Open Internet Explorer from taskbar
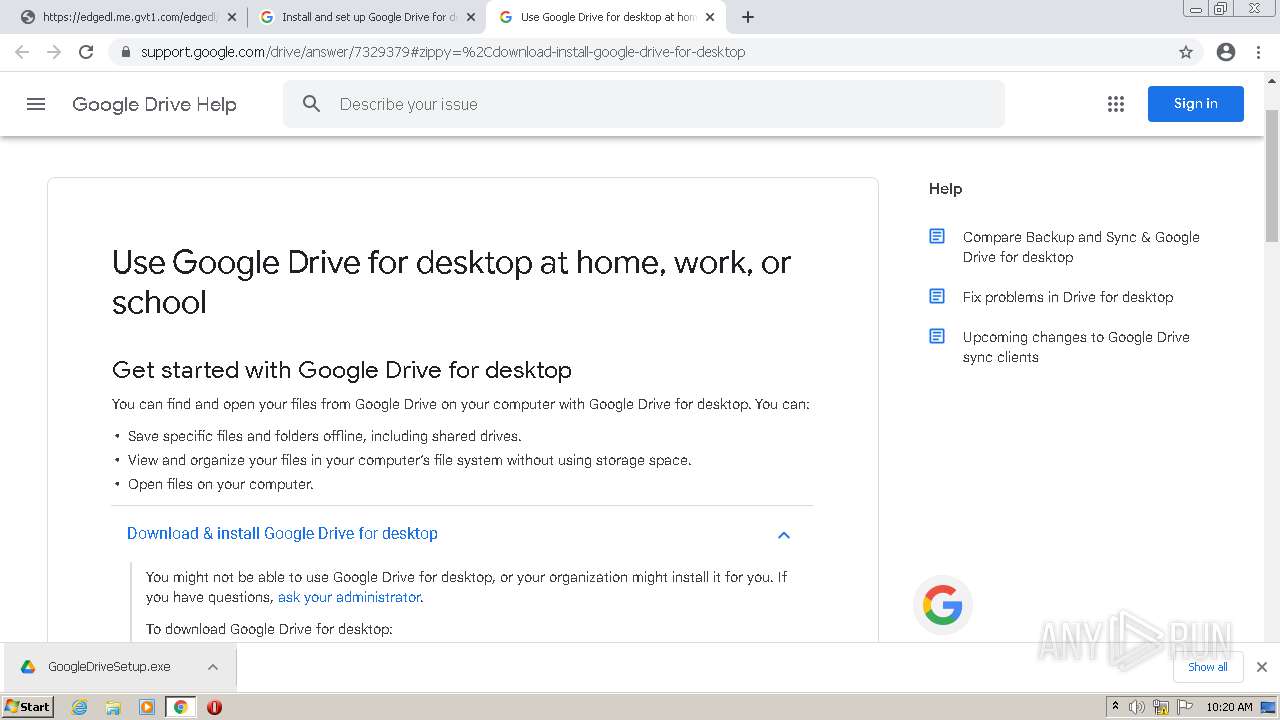 (80, 707)
